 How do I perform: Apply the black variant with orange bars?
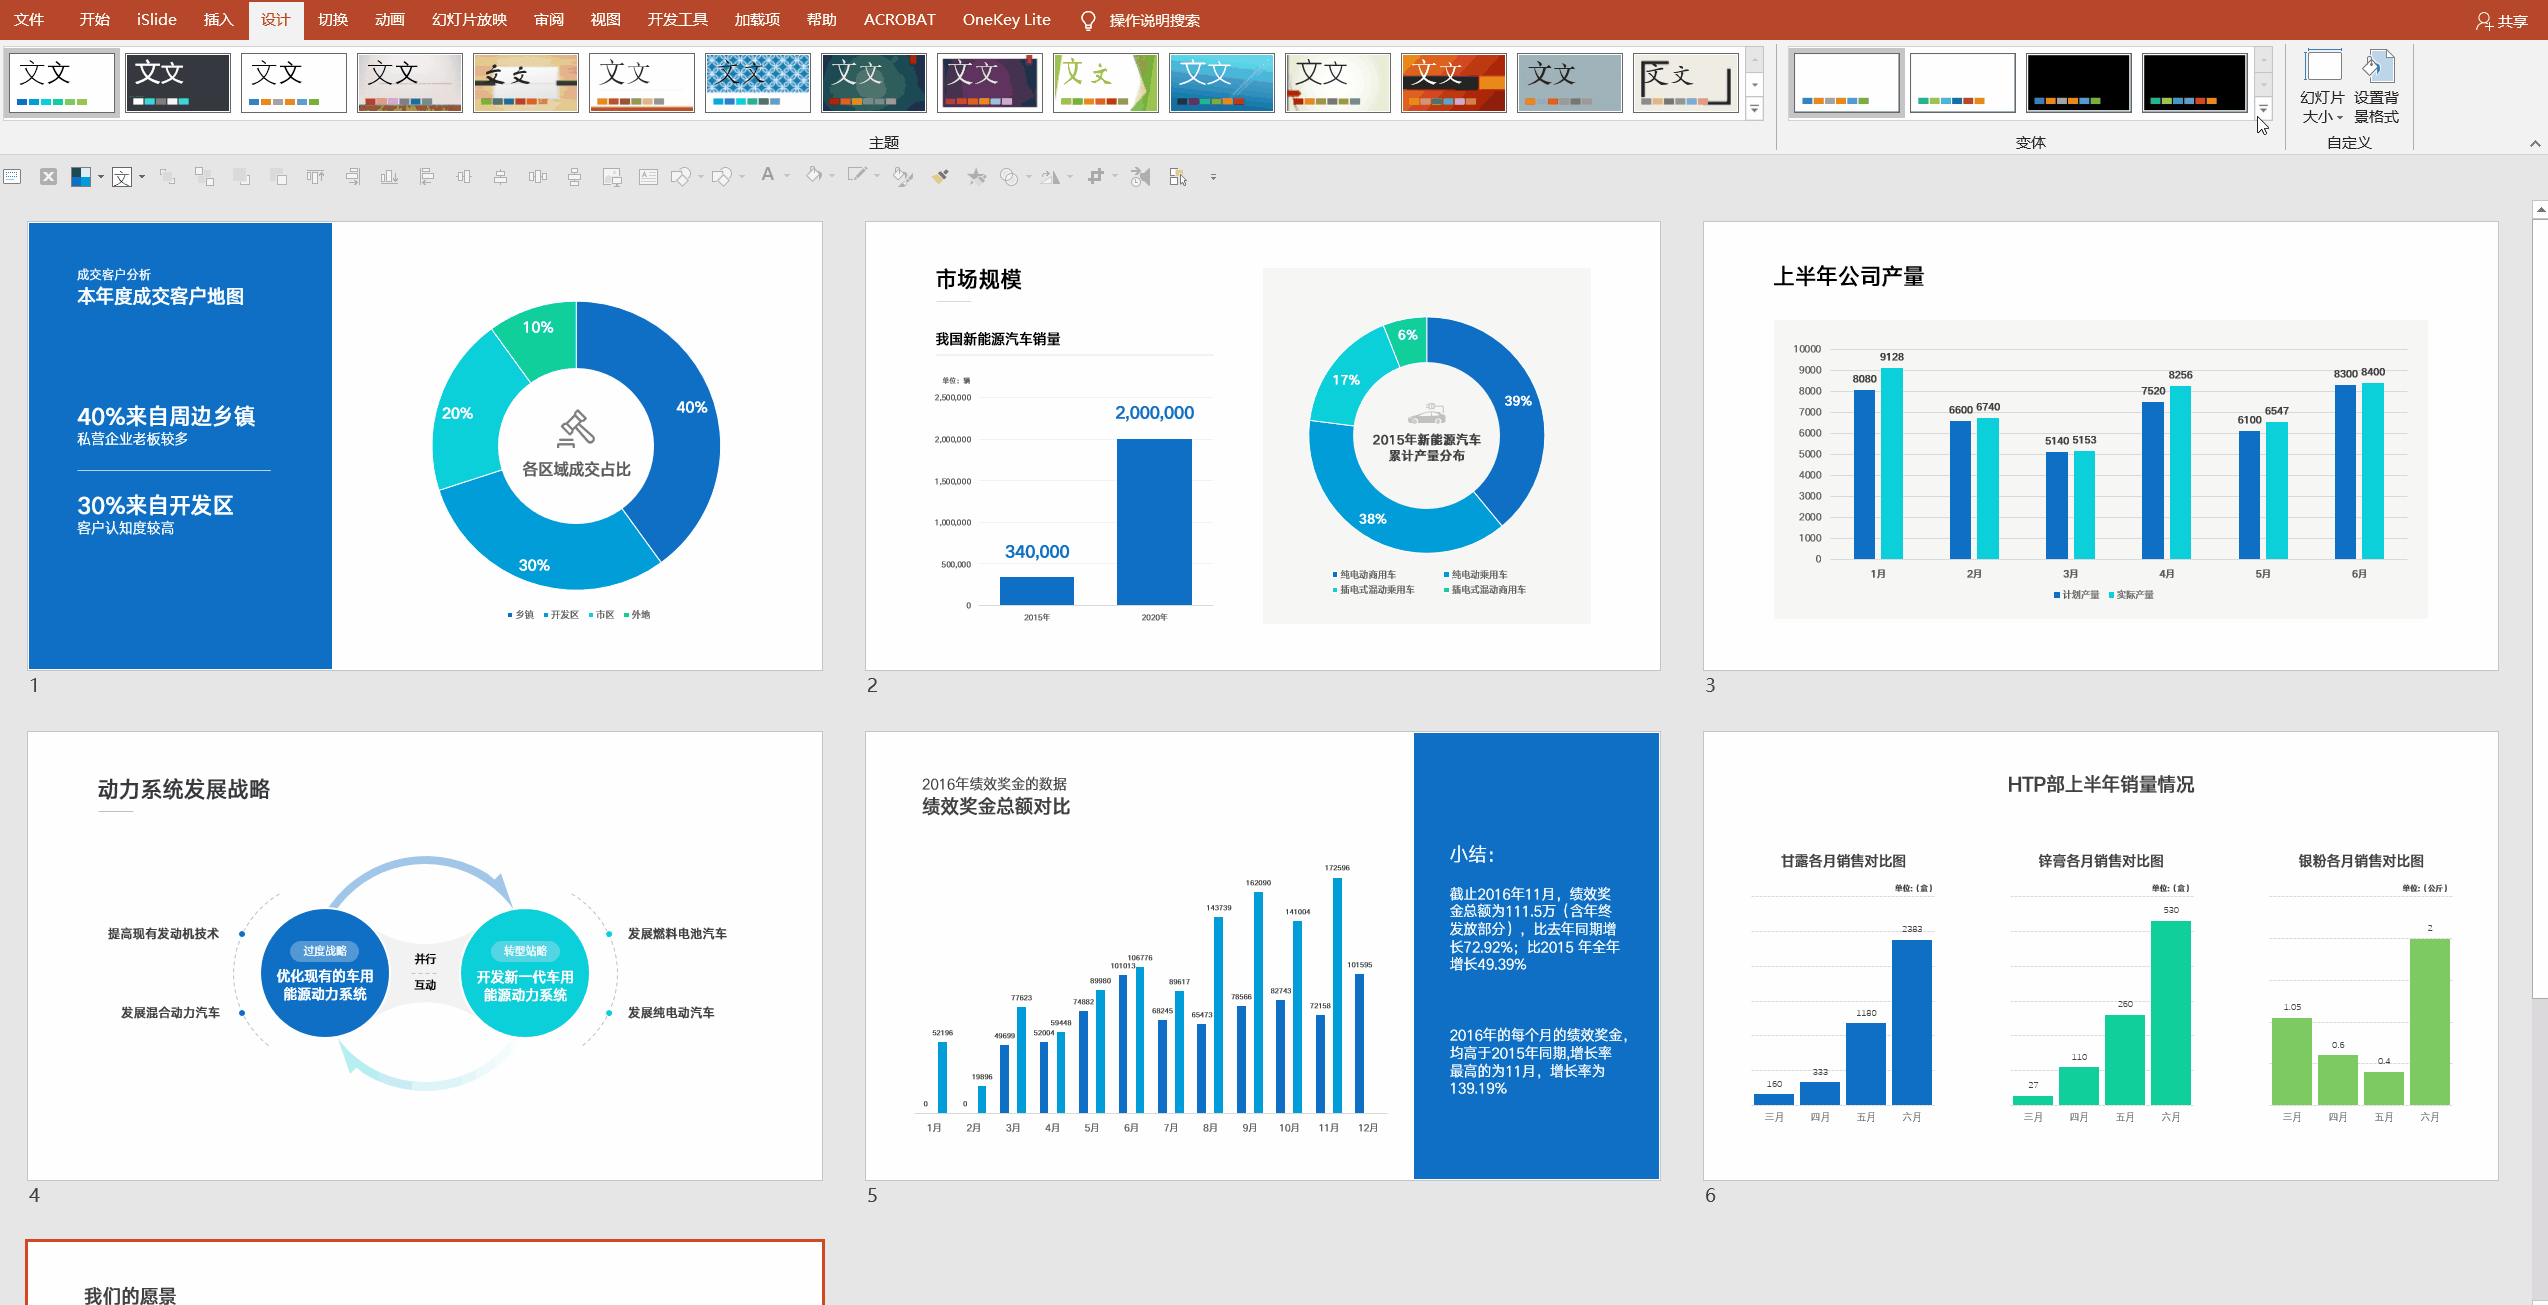[2078, 82]
